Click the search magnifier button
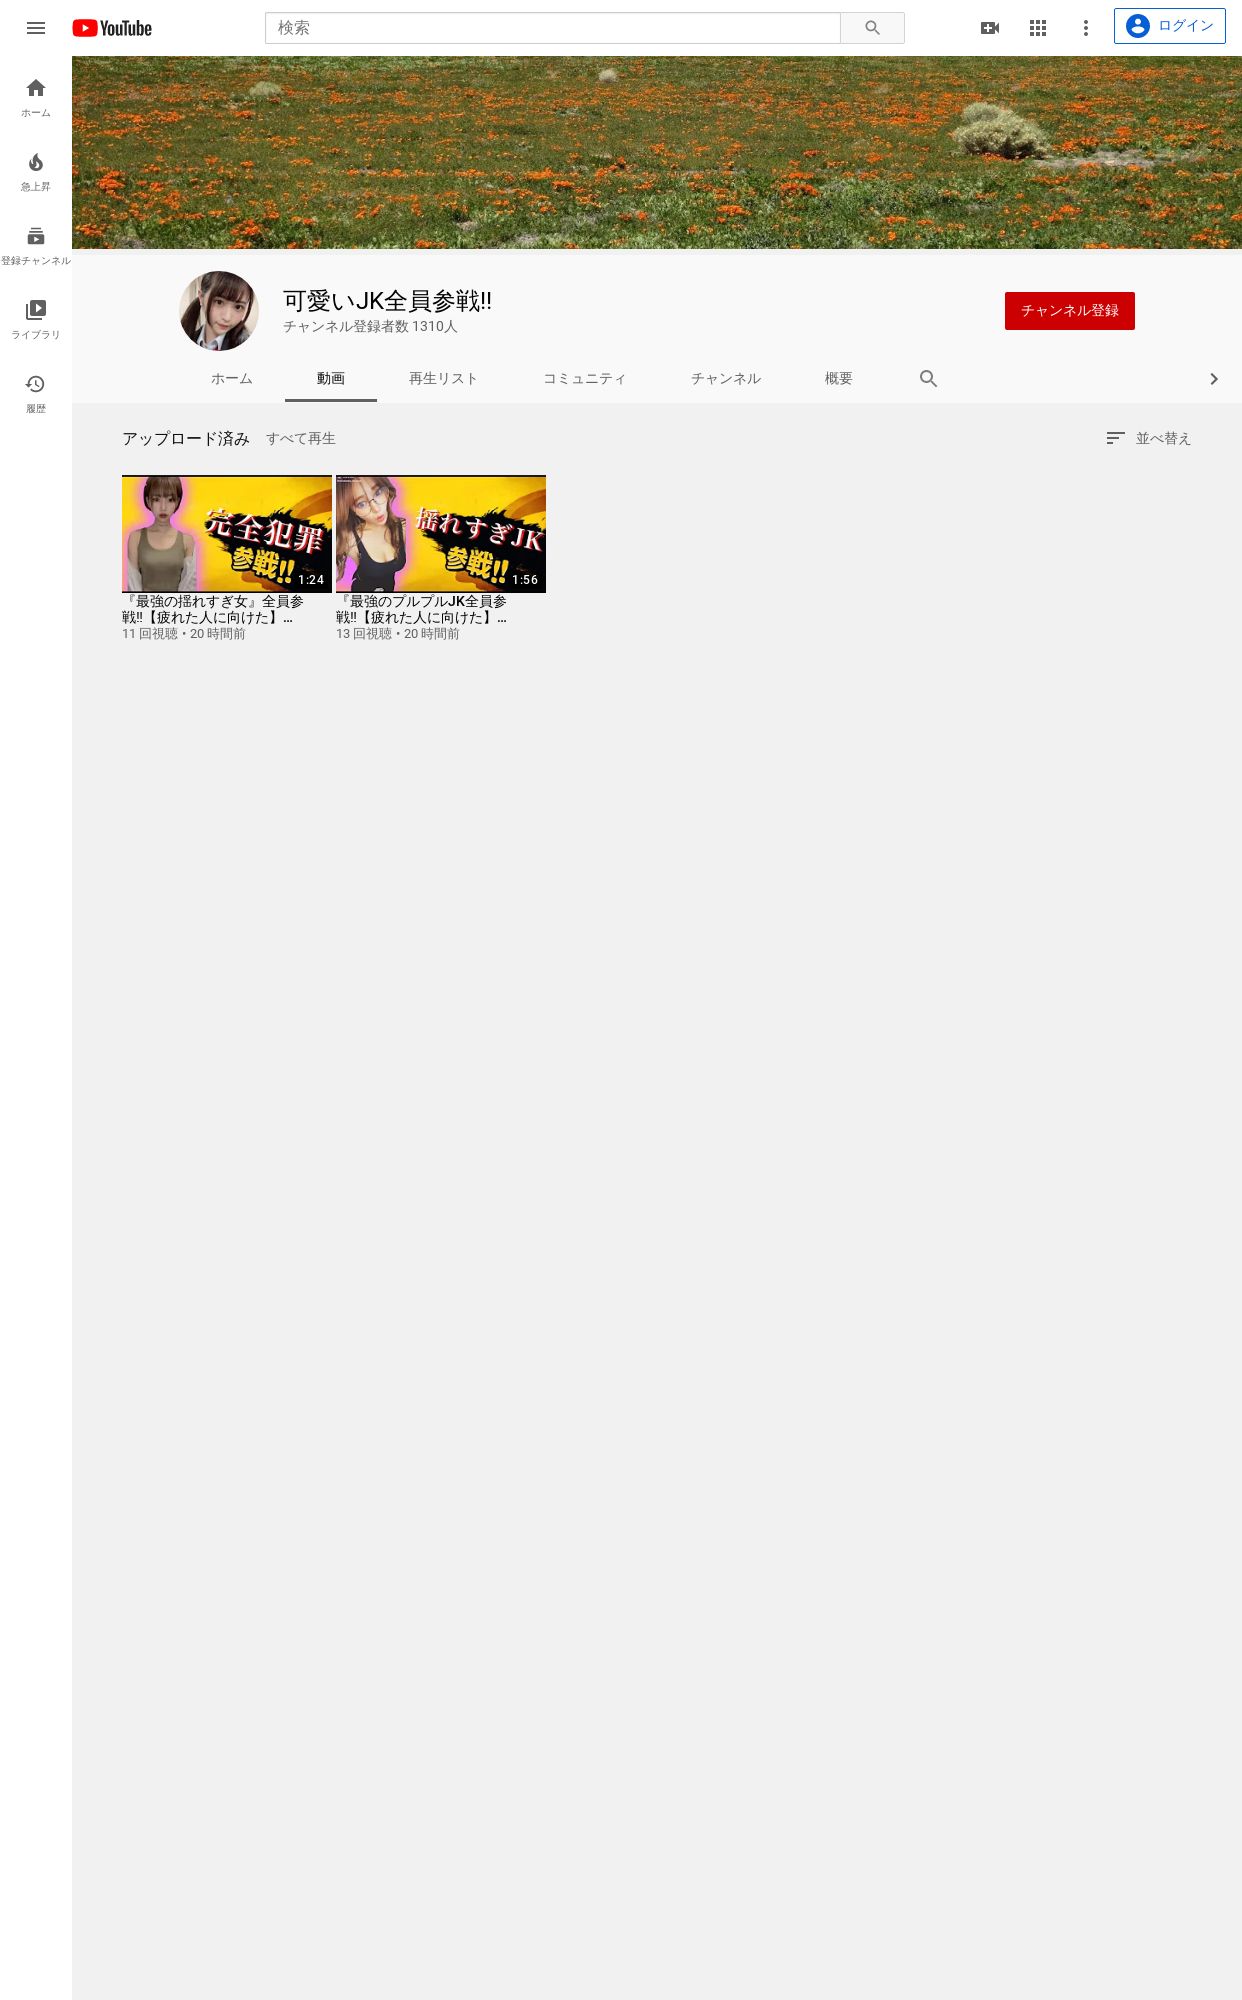1242x2000 pixels. 872,28
